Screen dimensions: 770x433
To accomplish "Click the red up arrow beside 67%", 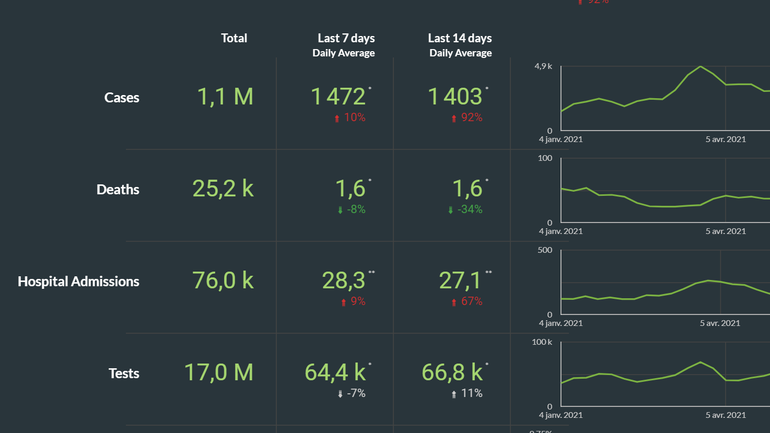I will click(x=454, y=302).
